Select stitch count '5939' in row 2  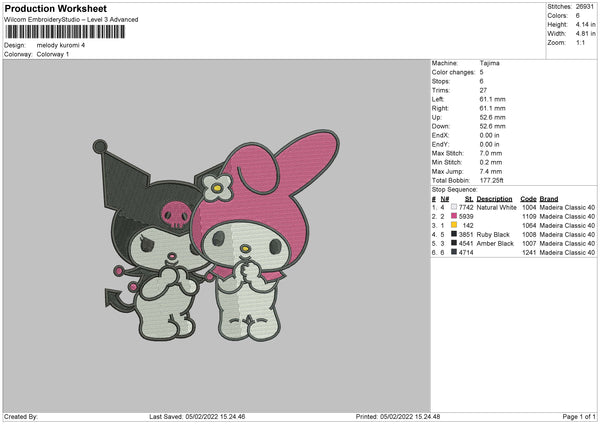tap(466, 217)
